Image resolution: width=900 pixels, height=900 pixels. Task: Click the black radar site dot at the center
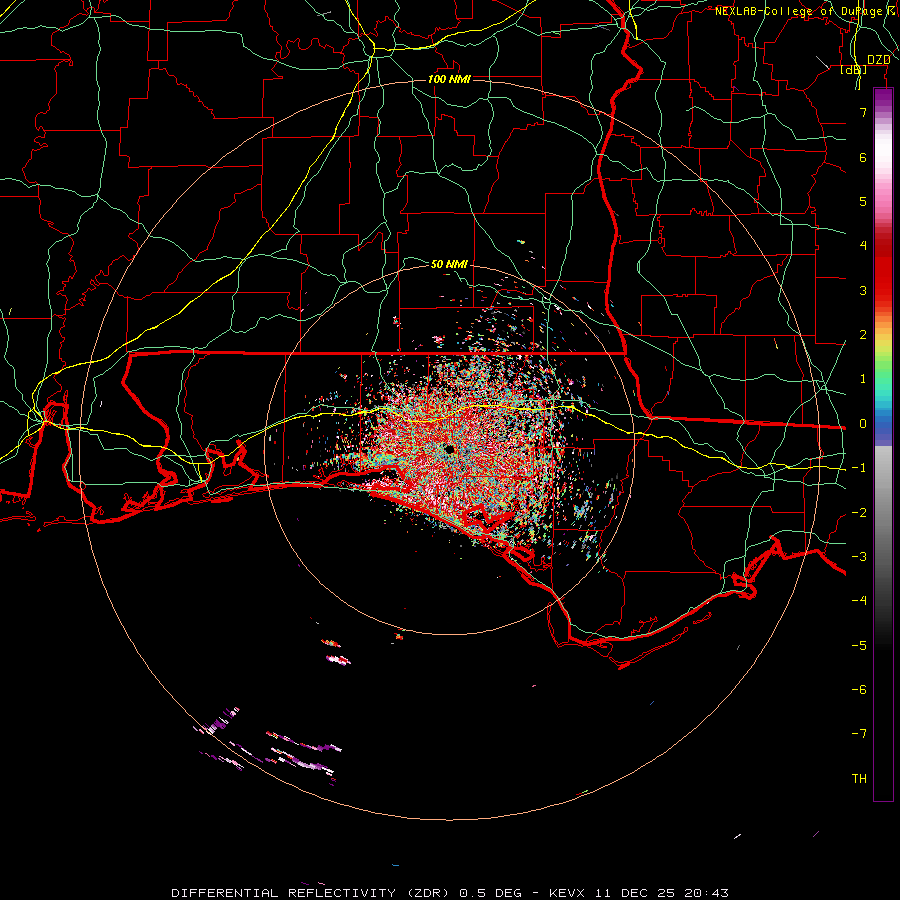(449, 449)
